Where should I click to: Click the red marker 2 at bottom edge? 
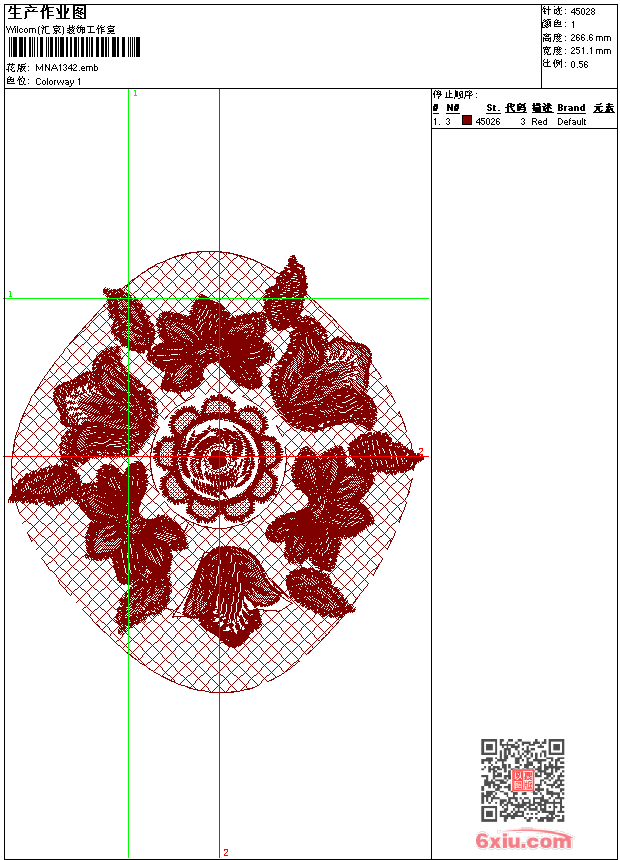[x=226, y=852]
